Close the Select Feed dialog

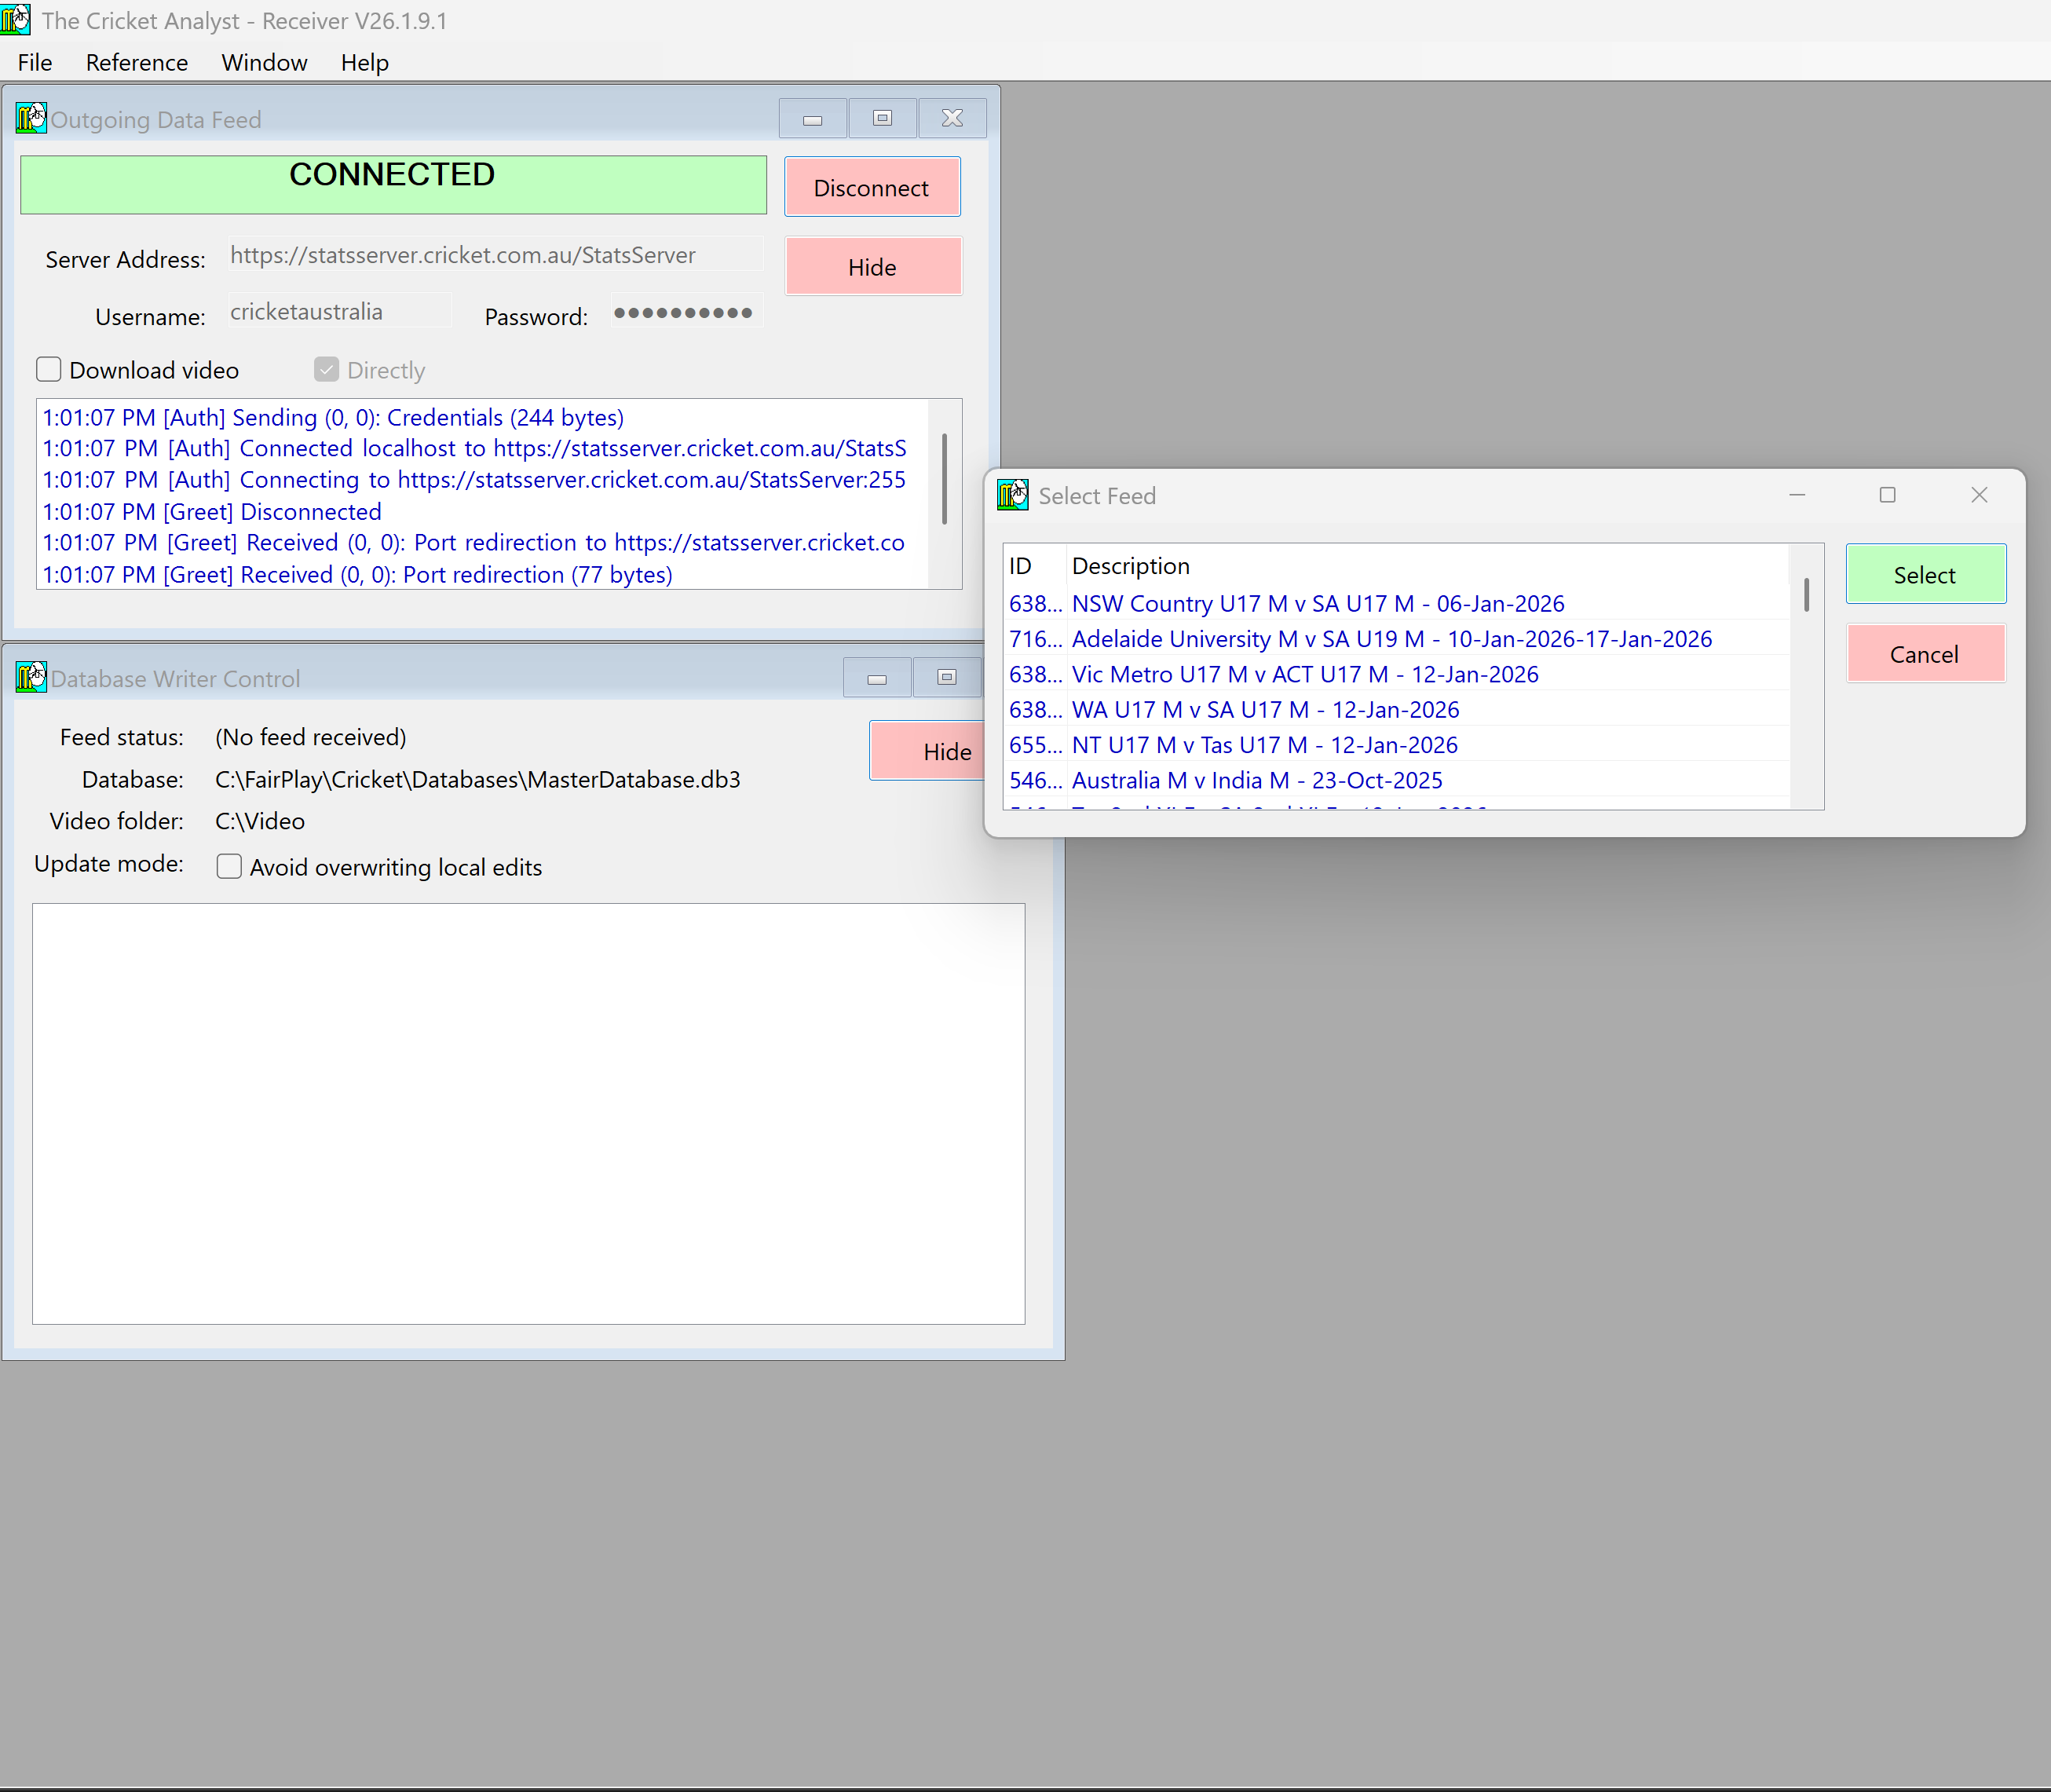[x=1979, y=495]
